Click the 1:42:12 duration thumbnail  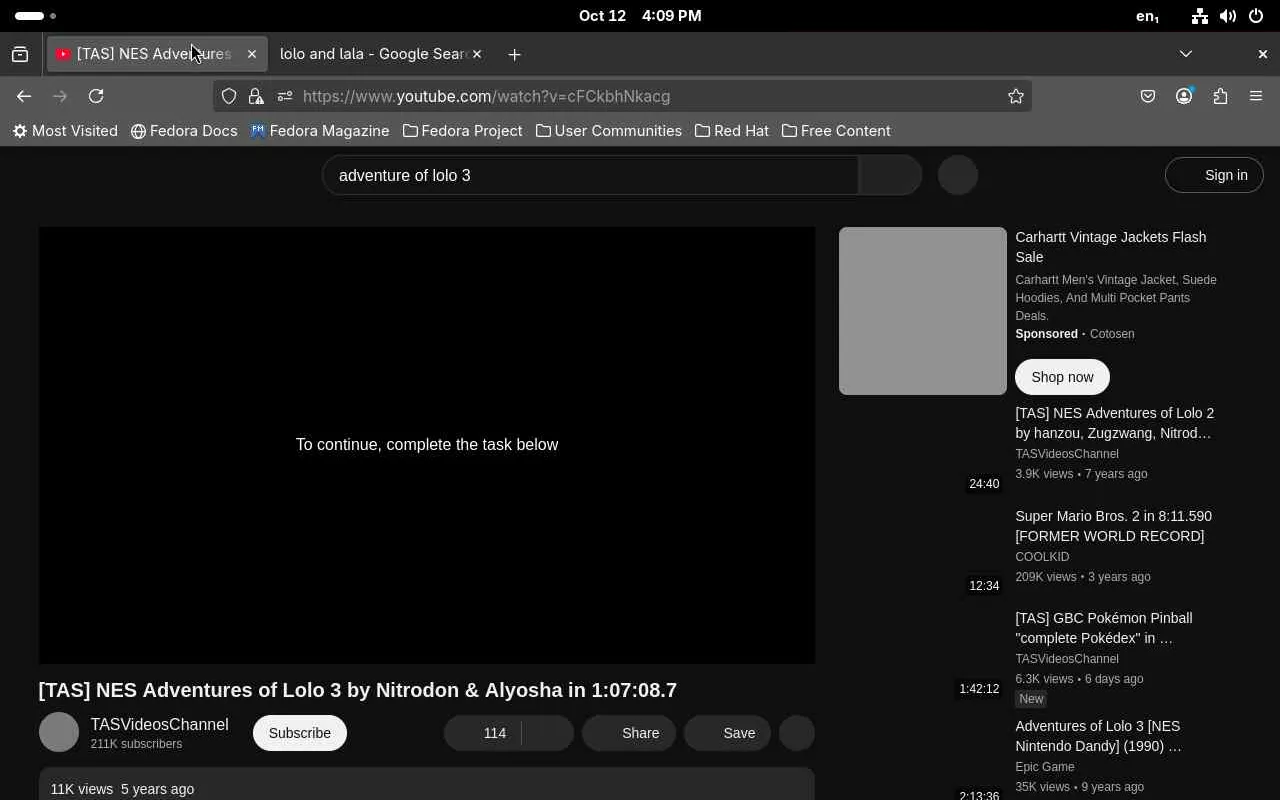click(923, 655)
